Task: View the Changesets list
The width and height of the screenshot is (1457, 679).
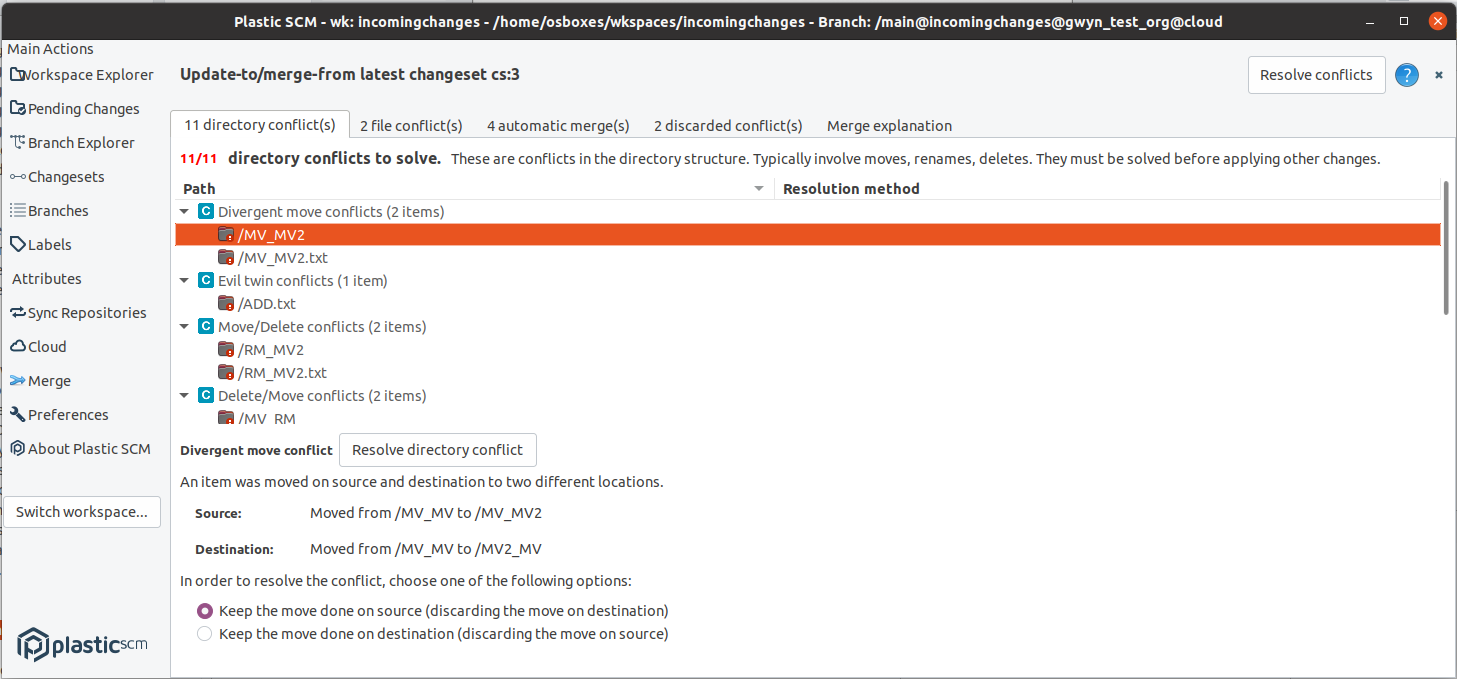Action: pos(65,176)
